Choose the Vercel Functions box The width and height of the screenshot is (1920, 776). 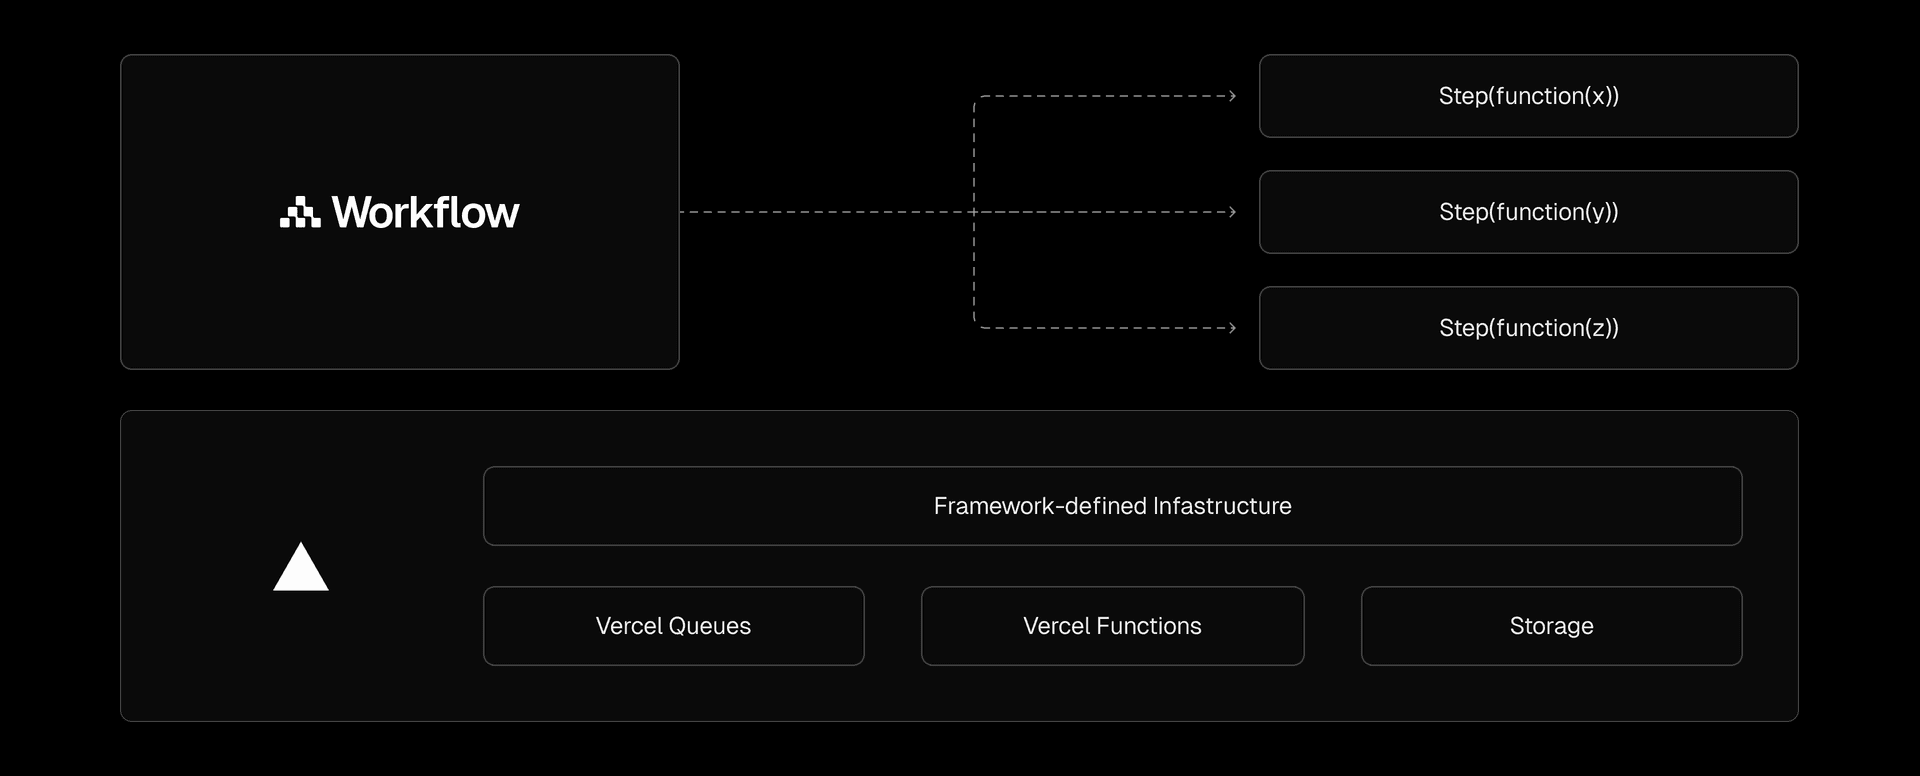pyautogui.click(x=1112, y=626)
